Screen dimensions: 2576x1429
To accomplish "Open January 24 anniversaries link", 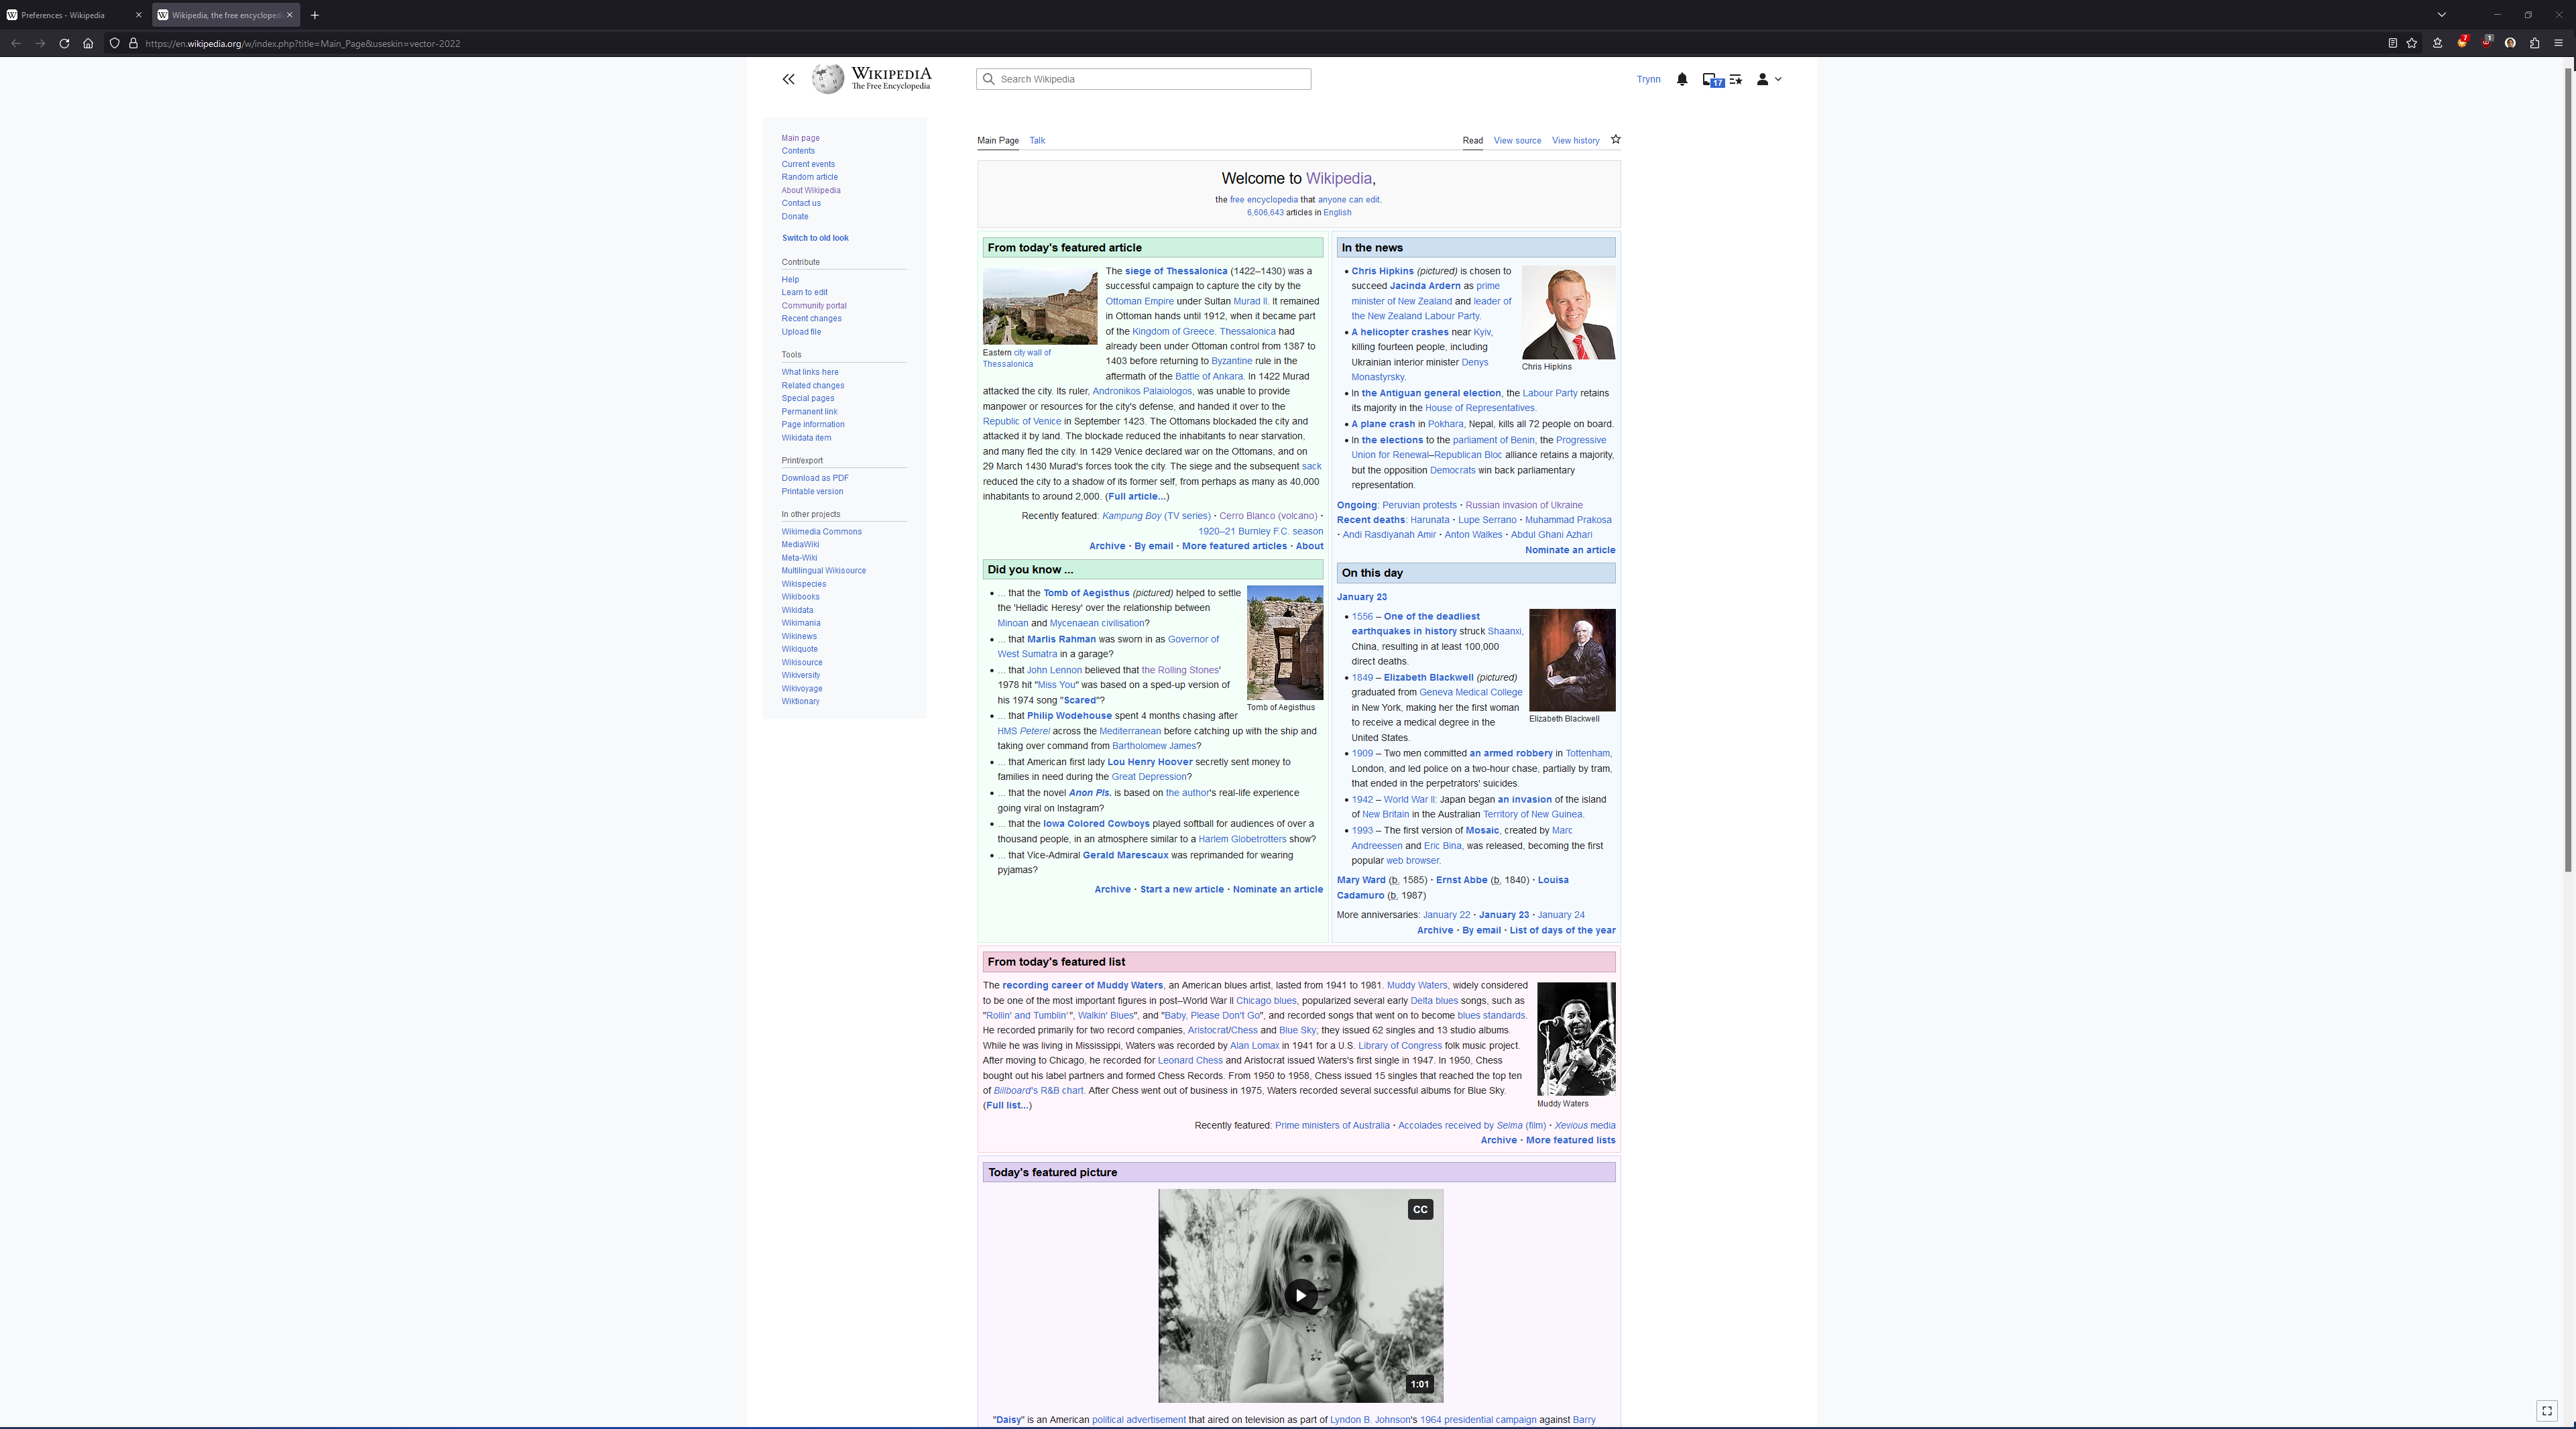I will pos(1560,915).
